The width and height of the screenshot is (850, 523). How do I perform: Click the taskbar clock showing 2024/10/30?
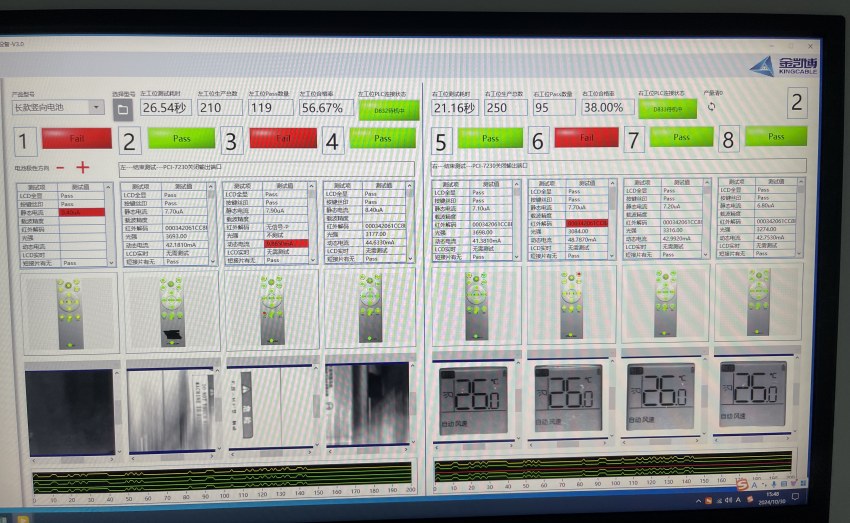pos(772,498)
